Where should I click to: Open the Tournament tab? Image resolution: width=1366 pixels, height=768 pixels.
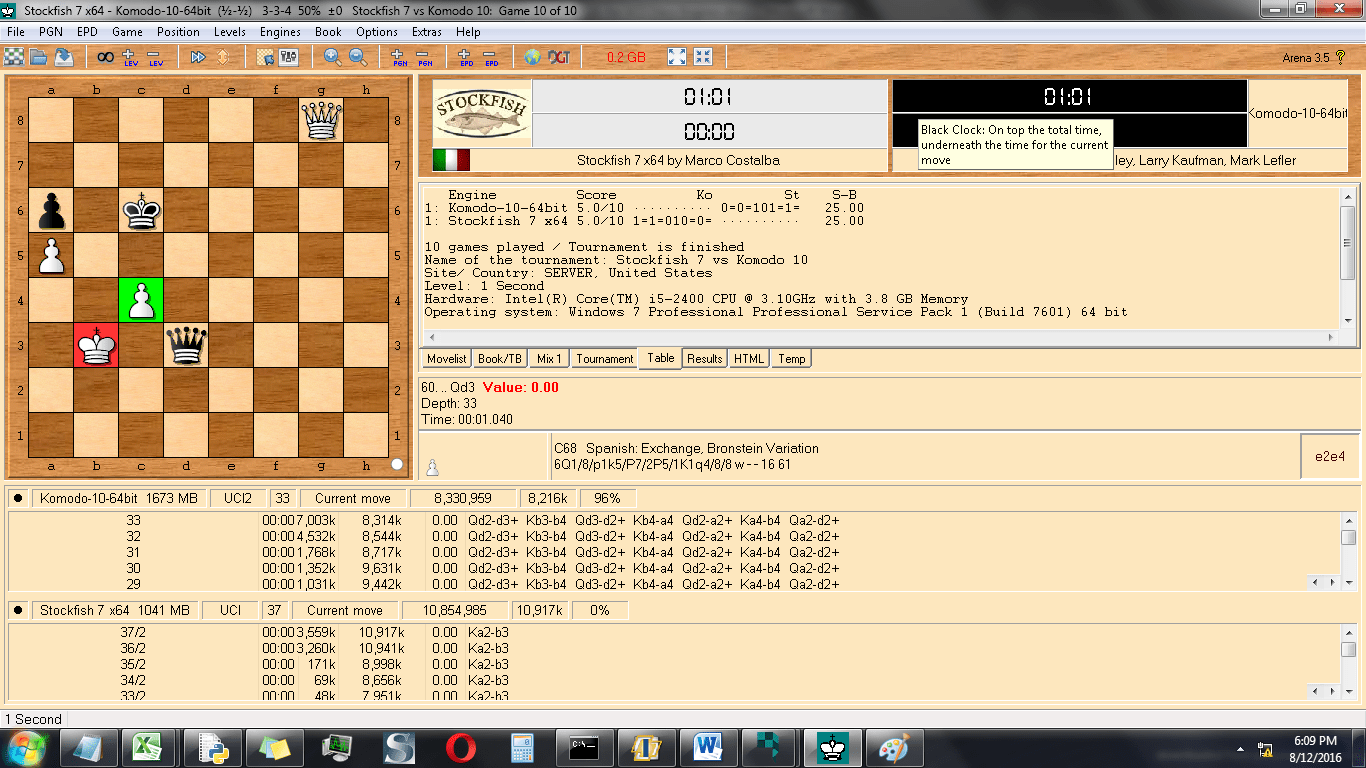(604, 358)
